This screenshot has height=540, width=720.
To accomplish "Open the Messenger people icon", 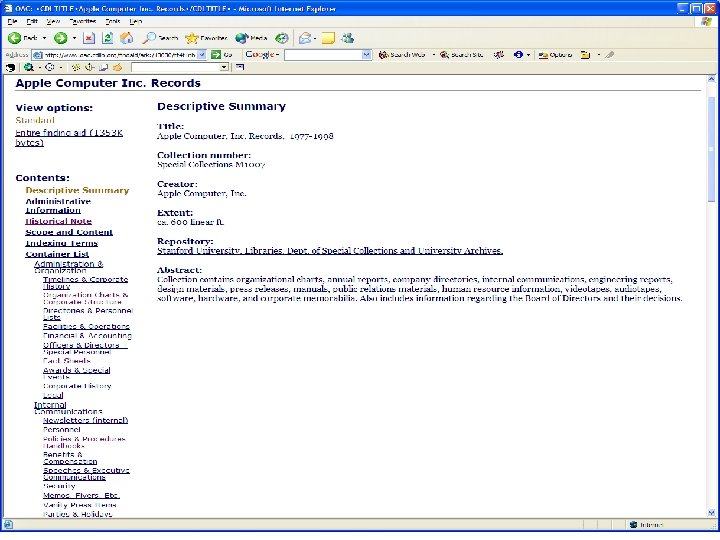I will pyautogui.click(x=348, y=38).
